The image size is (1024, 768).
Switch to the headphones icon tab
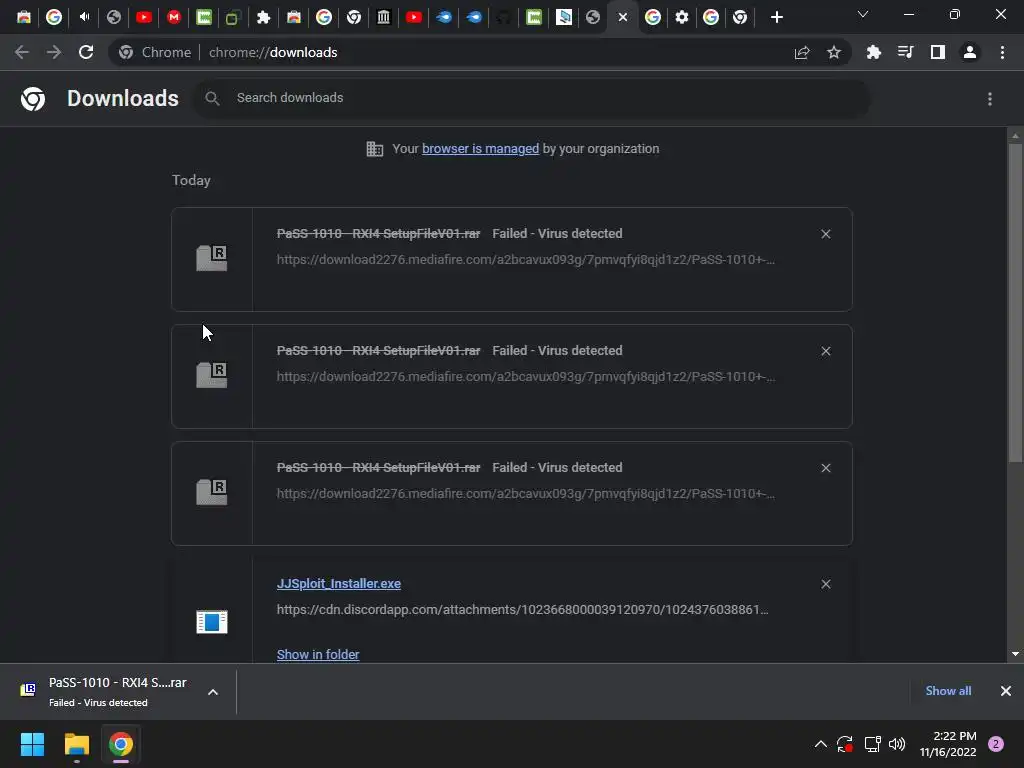pyautogui.click(x=504, y=17)
